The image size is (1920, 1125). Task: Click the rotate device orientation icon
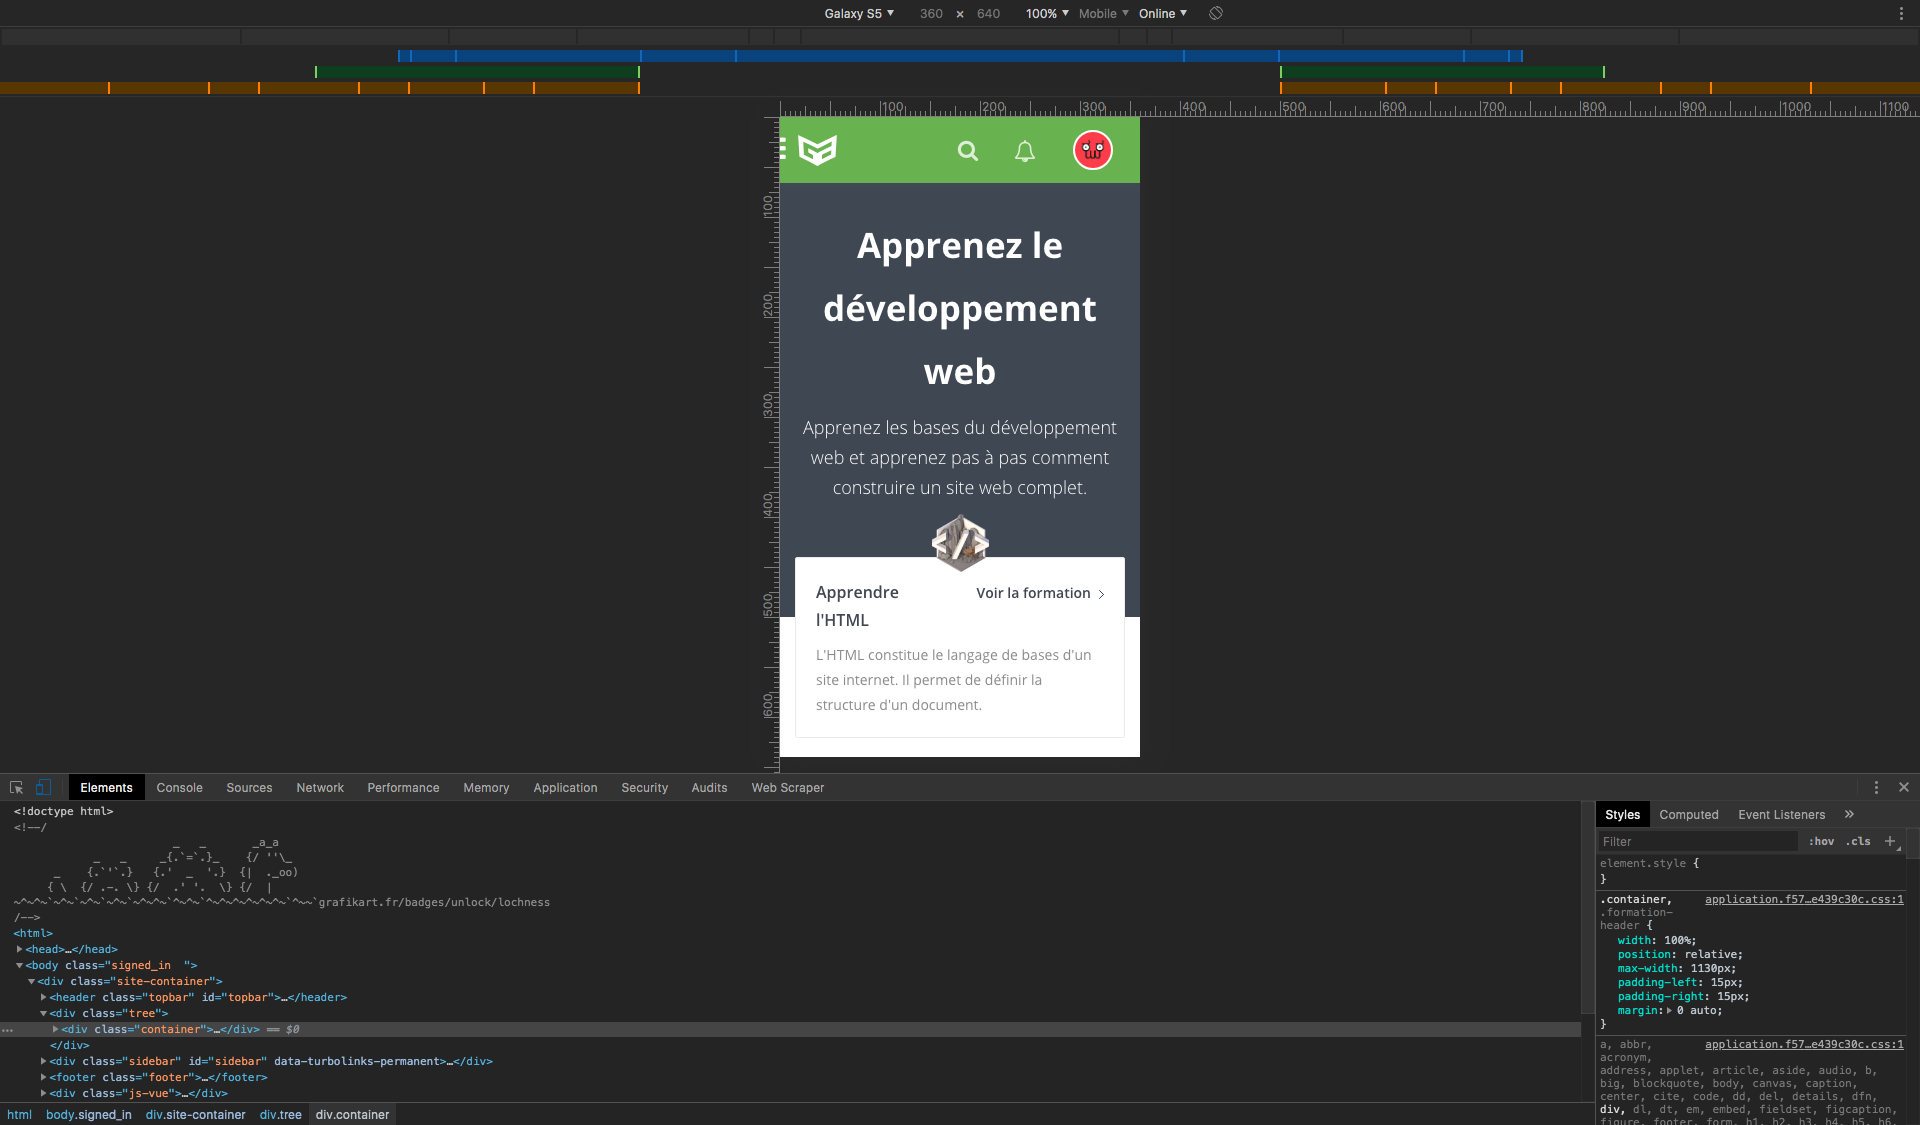(x=1216, y=13)
